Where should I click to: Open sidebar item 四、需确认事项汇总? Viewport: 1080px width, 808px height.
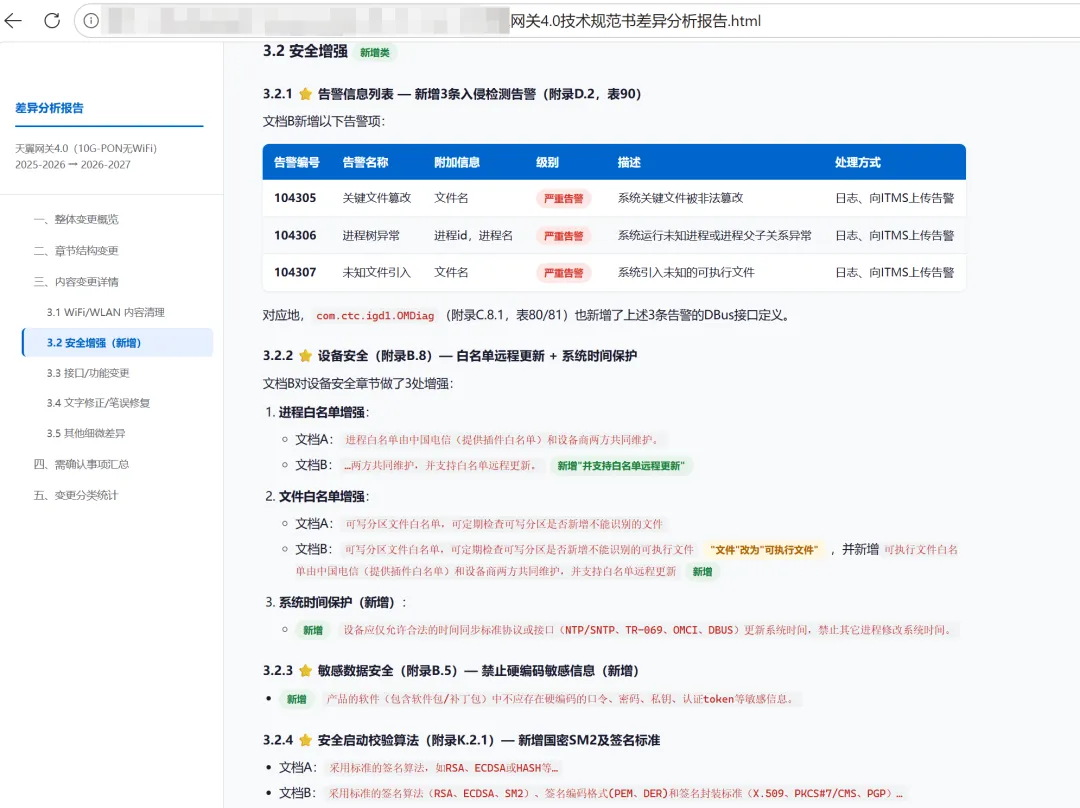tap(81, 464)
